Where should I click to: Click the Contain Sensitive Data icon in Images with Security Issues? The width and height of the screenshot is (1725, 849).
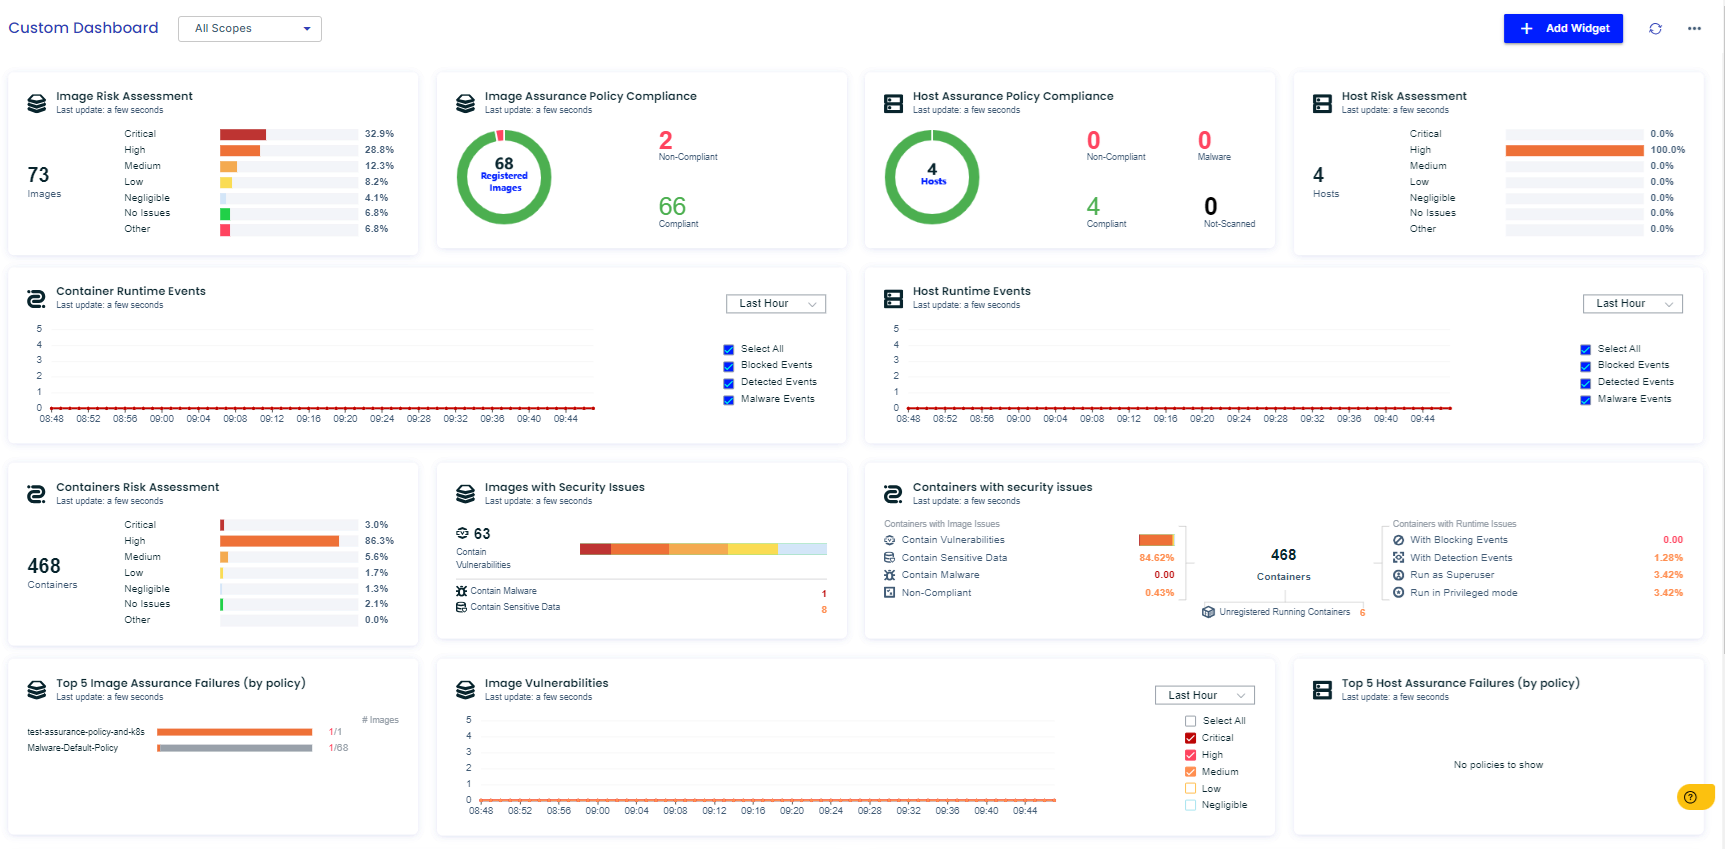(462, 607)
